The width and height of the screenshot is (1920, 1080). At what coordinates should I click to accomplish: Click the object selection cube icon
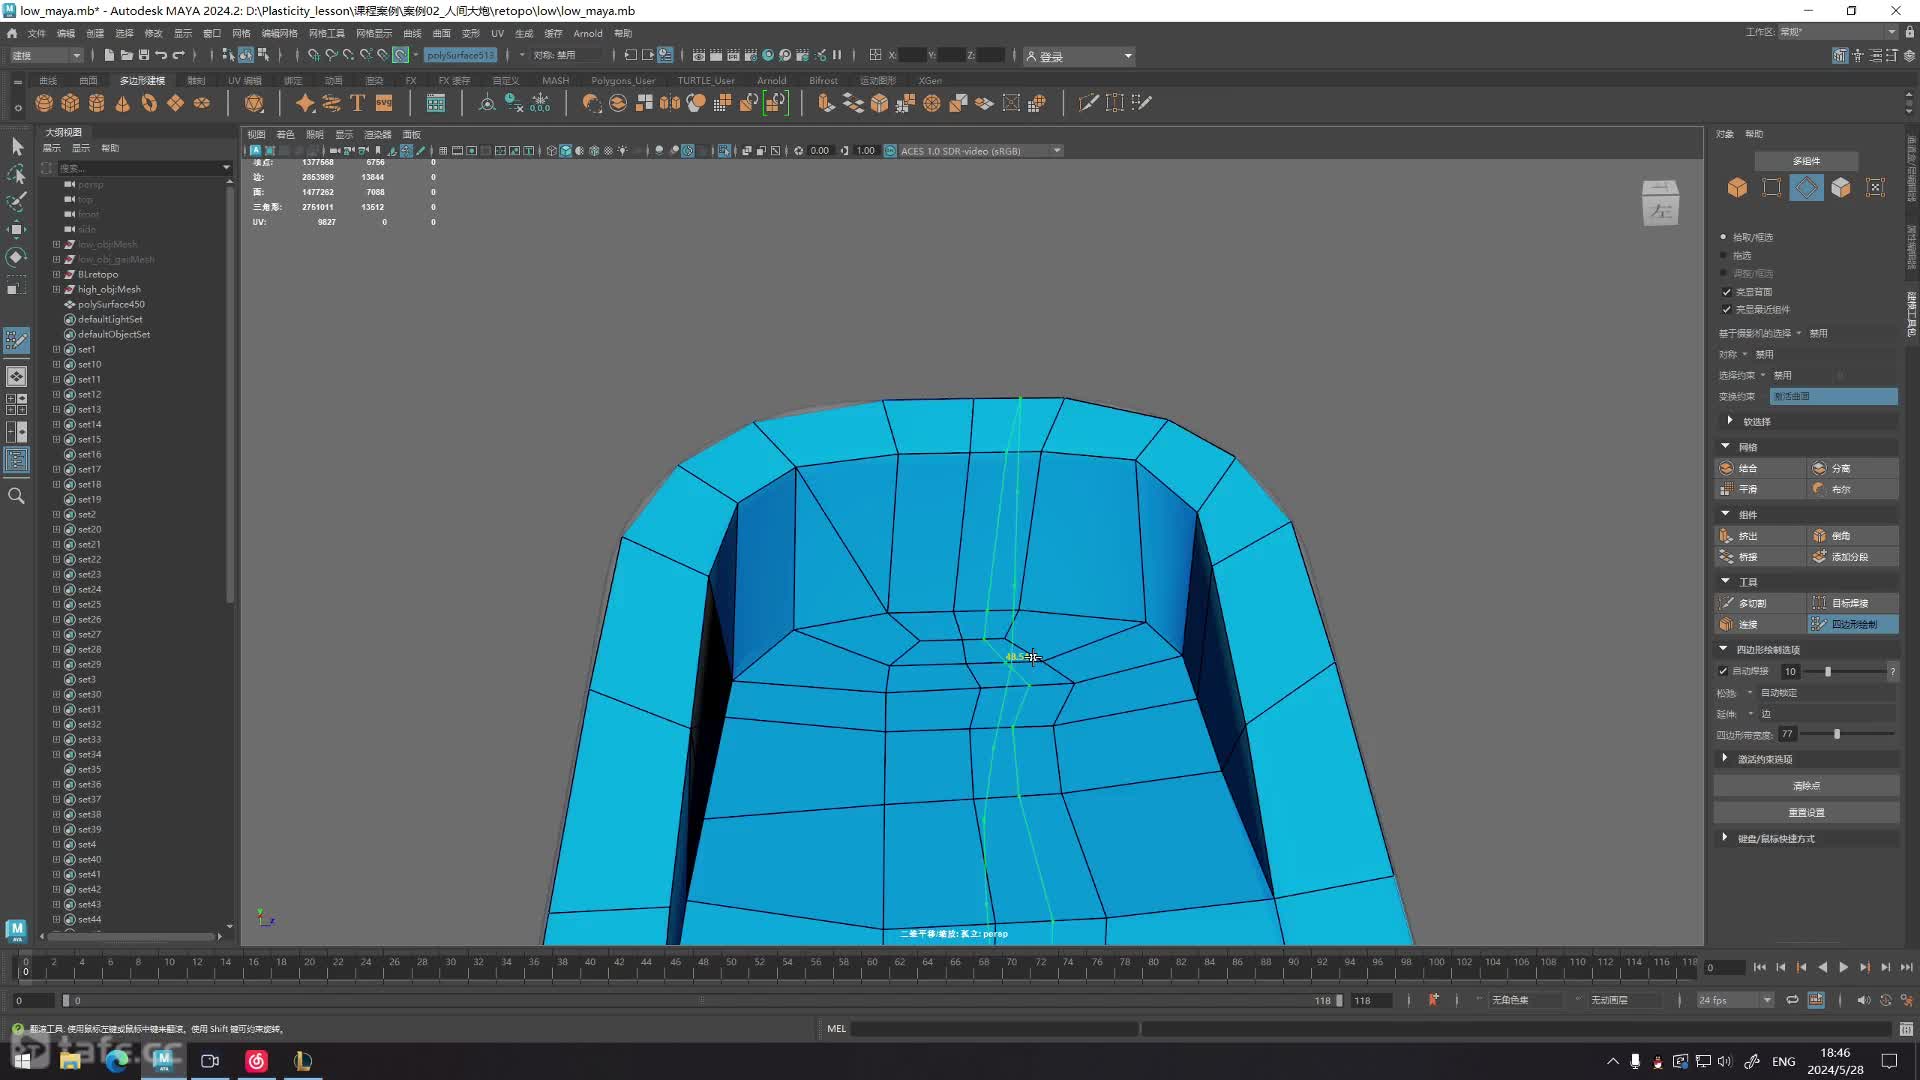[1737, 188]
